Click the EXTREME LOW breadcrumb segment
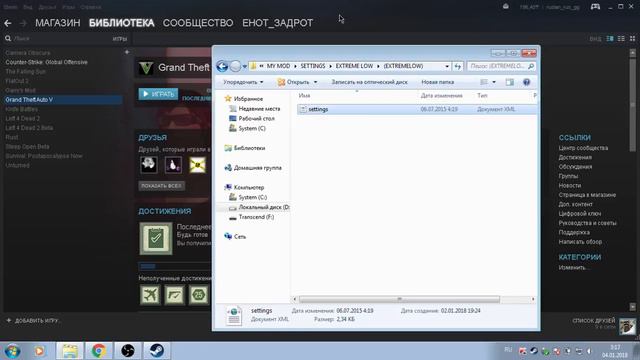The height and width of the screenshot is (360, 640). point(354,66)
